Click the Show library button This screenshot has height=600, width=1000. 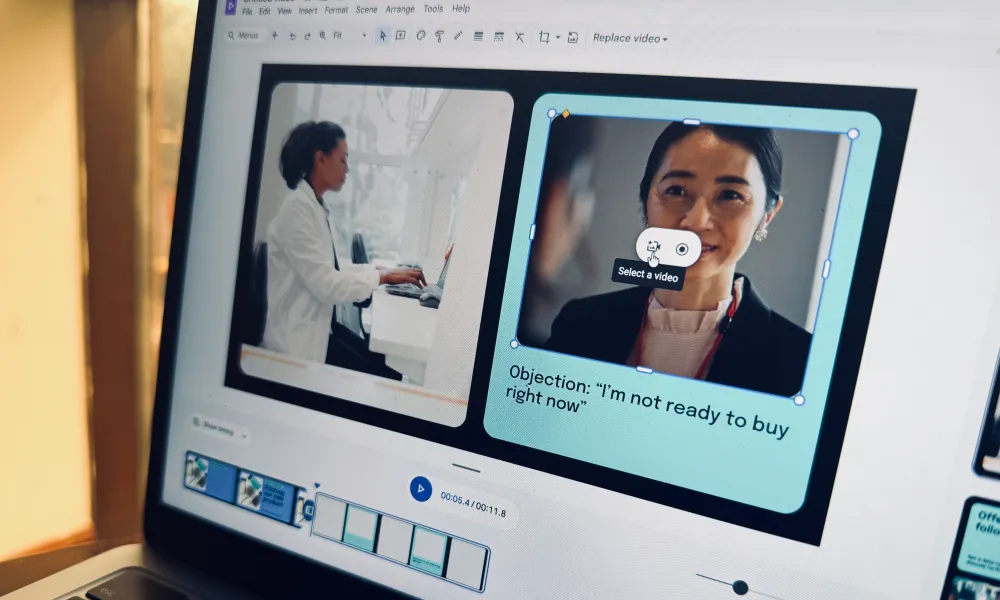point(220,428)
